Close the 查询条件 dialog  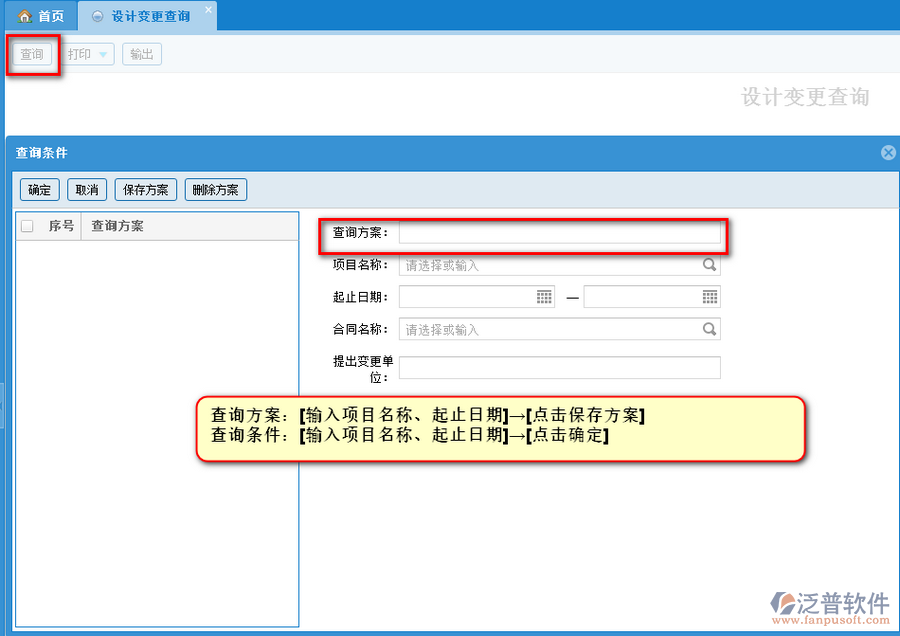887,153
